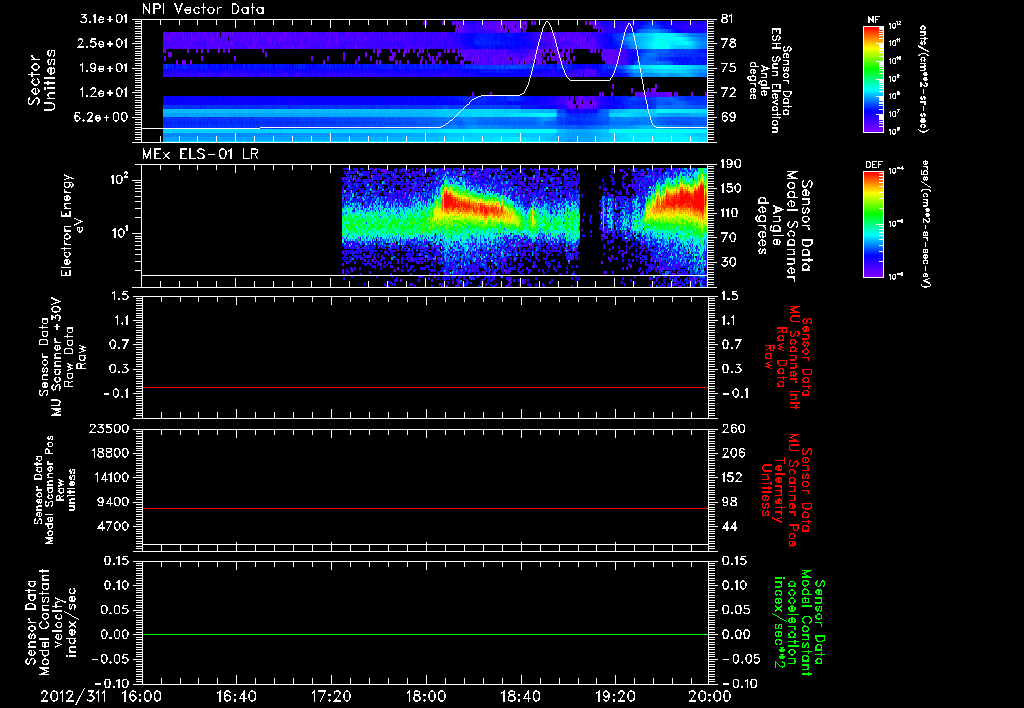Click the red 'MU Scanner Pos Telemetry' label

pyautogui.click(x=786, y=490)
